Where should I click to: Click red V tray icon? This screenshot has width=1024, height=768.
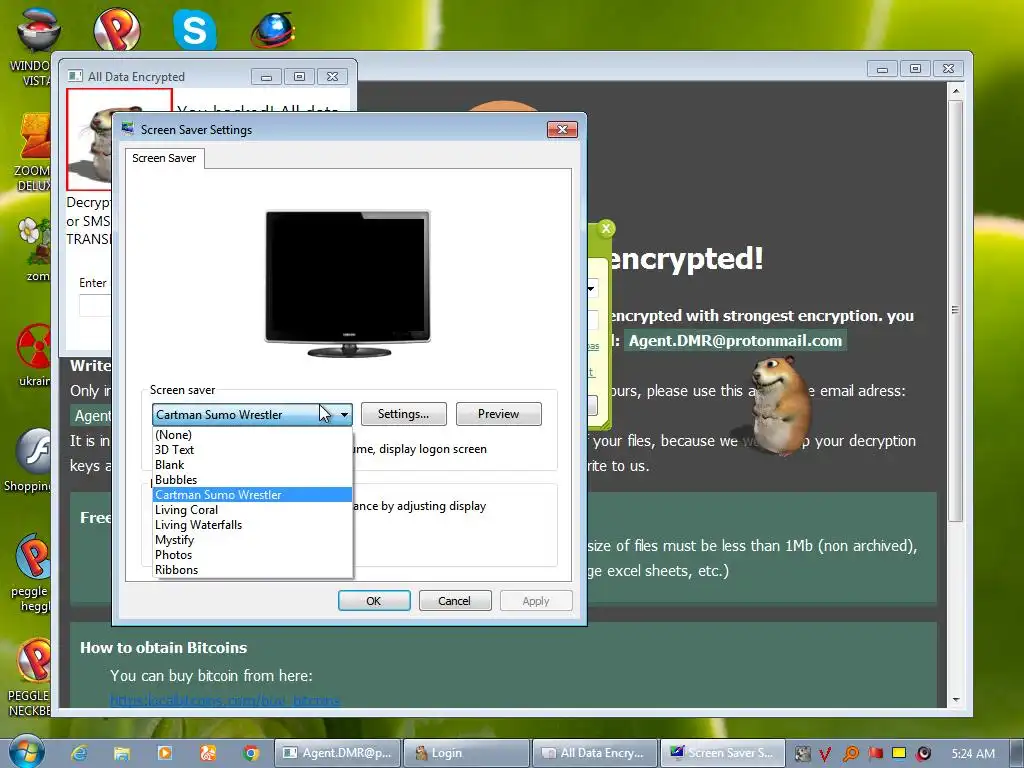click(x=825, y=754)
